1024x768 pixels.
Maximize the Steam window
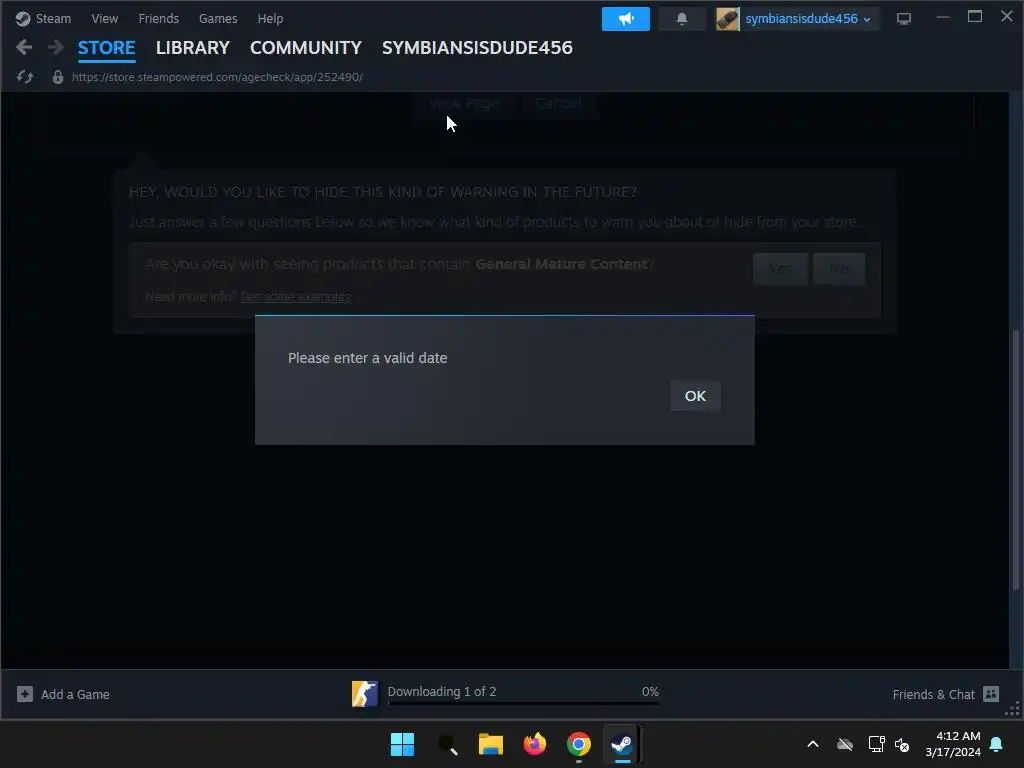(x=975, y=17)
